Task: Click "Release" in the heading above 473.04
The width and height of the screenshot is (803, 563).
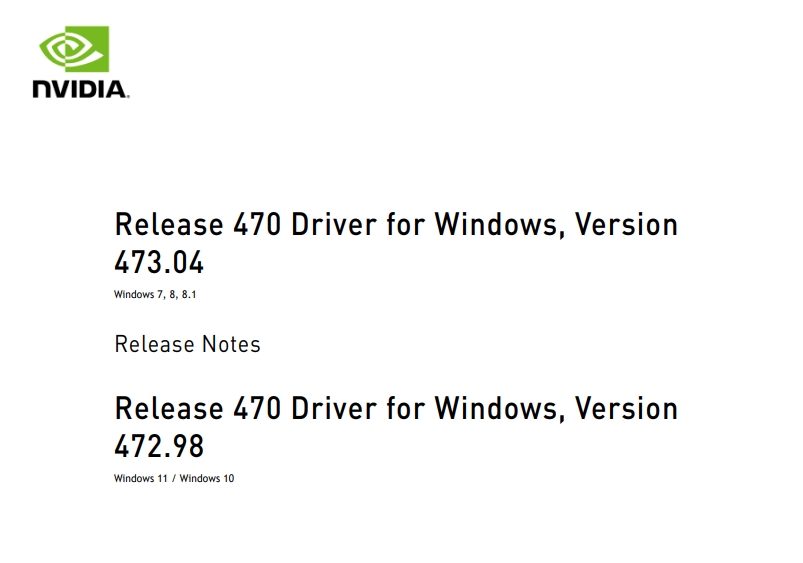Action: pyautogui.click(x=169, y=224)
